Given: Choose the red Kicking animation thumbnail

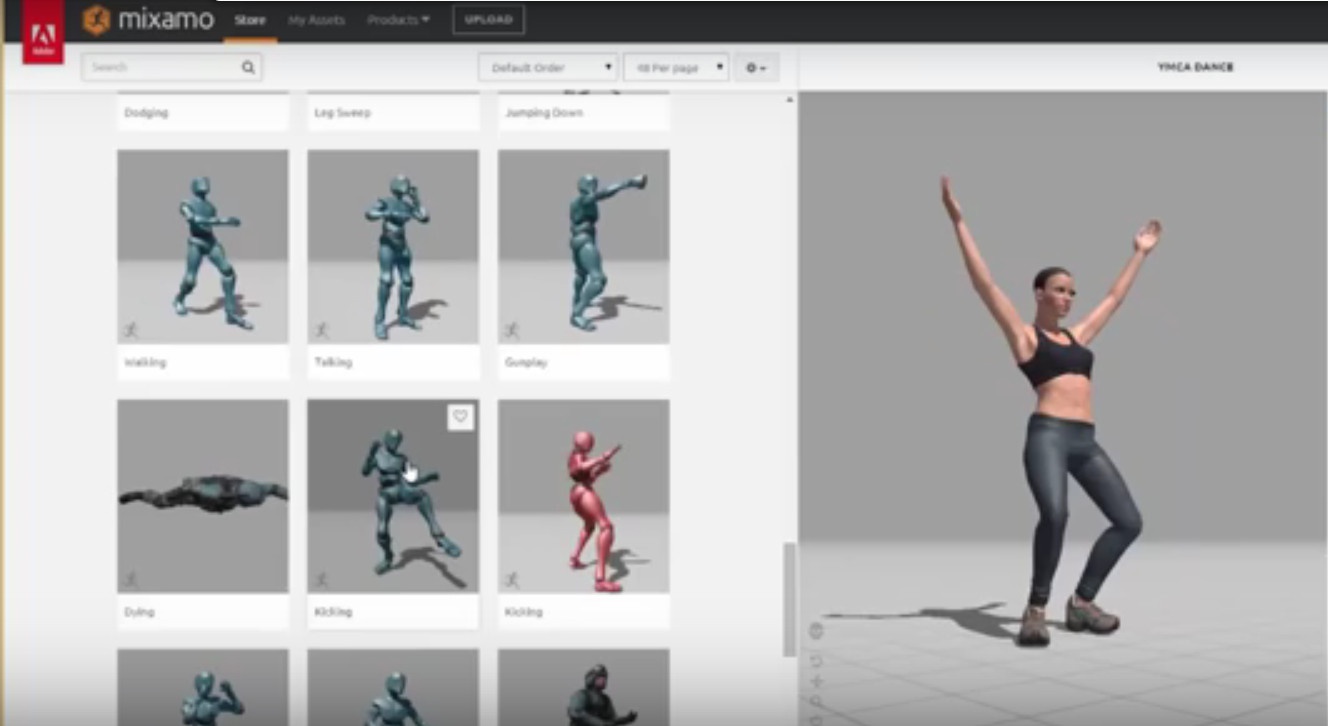Looking at the screenshot, I should [x=583, y=496].
